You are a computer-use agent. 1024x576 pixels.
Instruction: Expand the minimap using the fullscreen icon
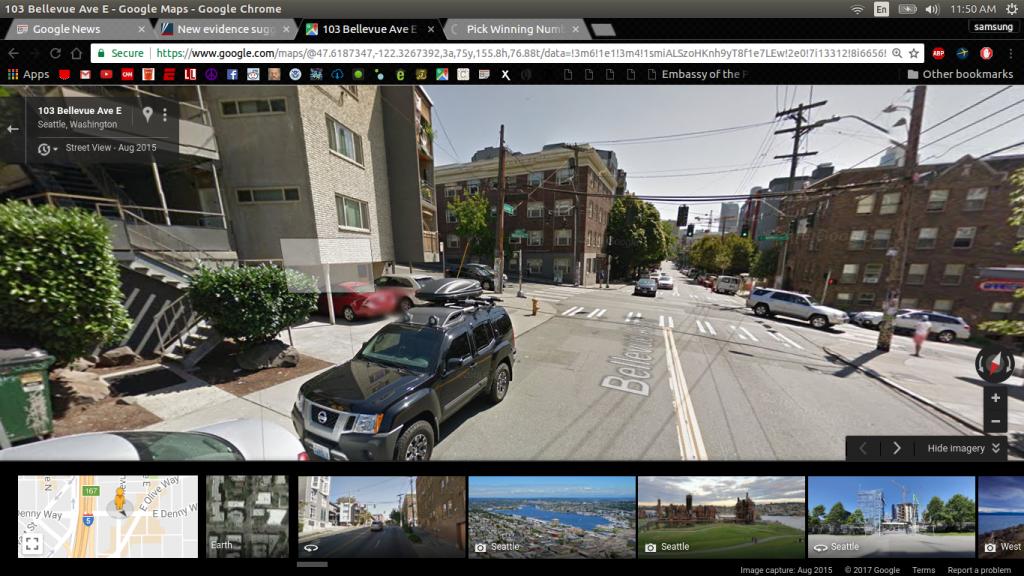32,544
